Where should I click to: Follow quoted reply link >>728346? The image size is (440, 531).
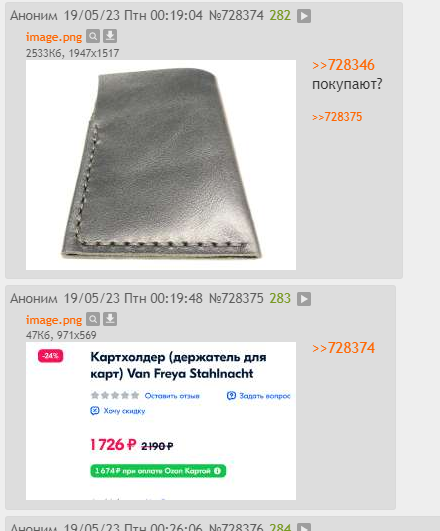pyautogui.click(x=343, y=65)
